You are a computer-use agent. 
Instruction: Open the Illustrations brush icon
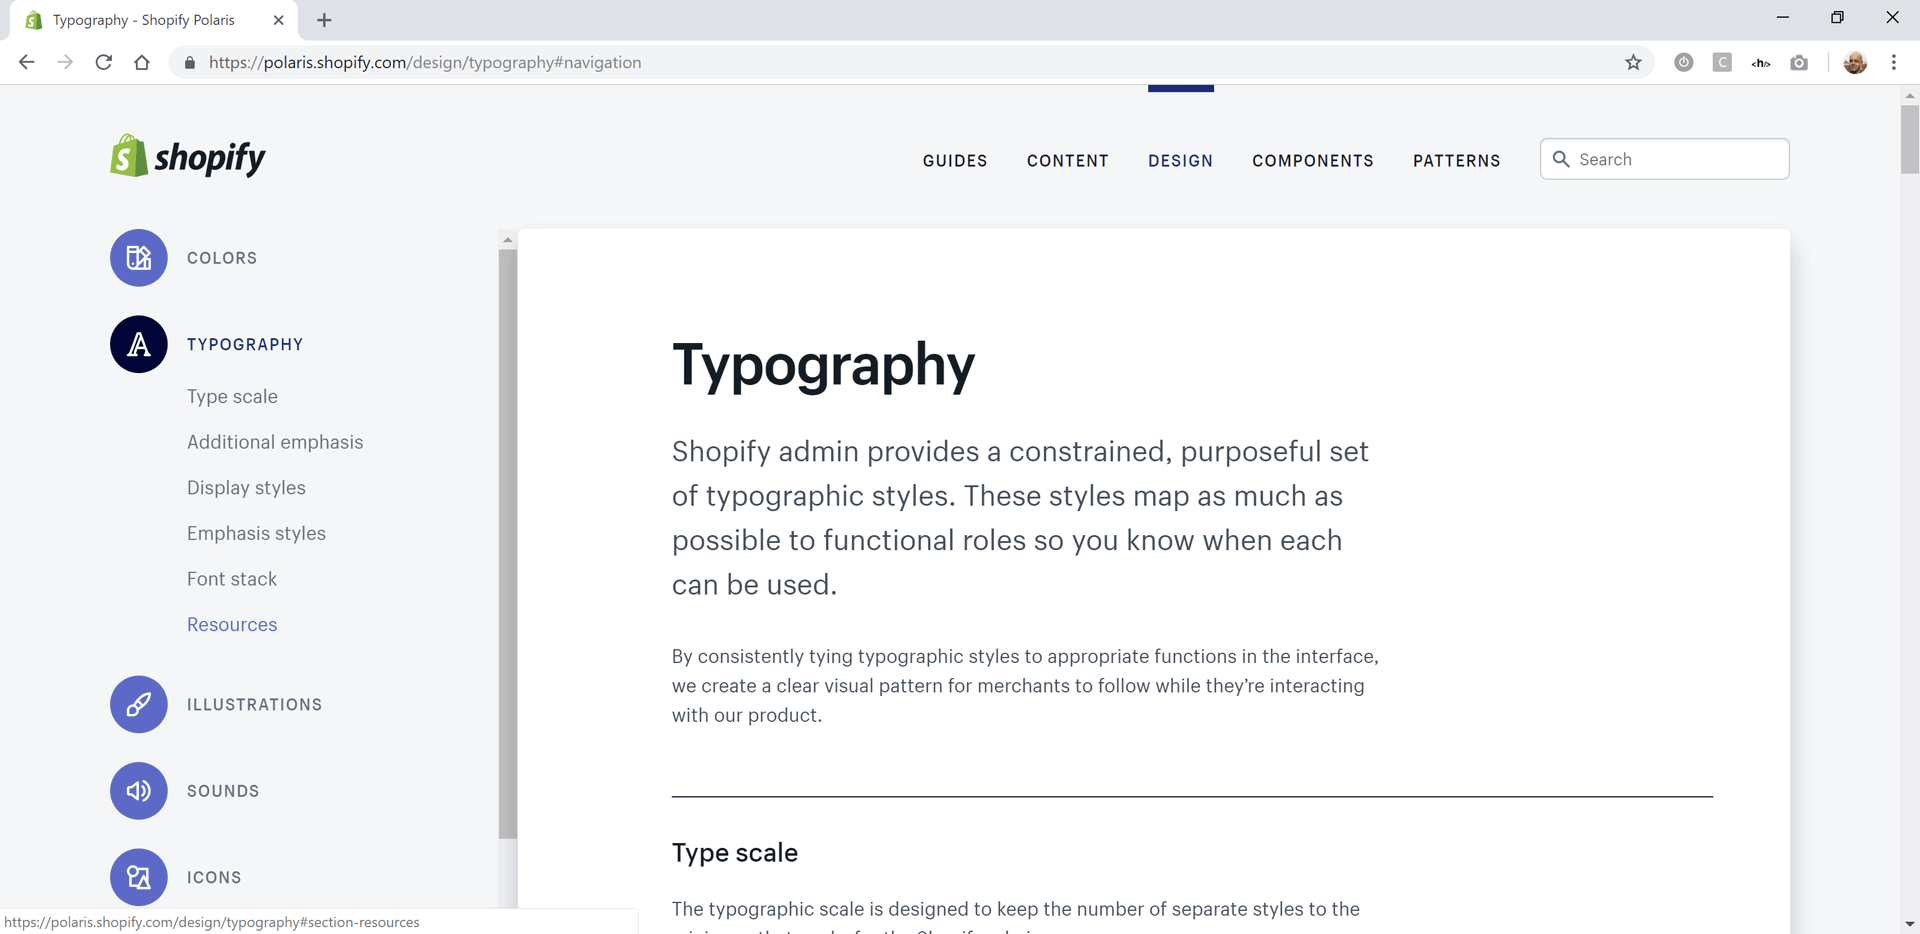coord(139,704)
